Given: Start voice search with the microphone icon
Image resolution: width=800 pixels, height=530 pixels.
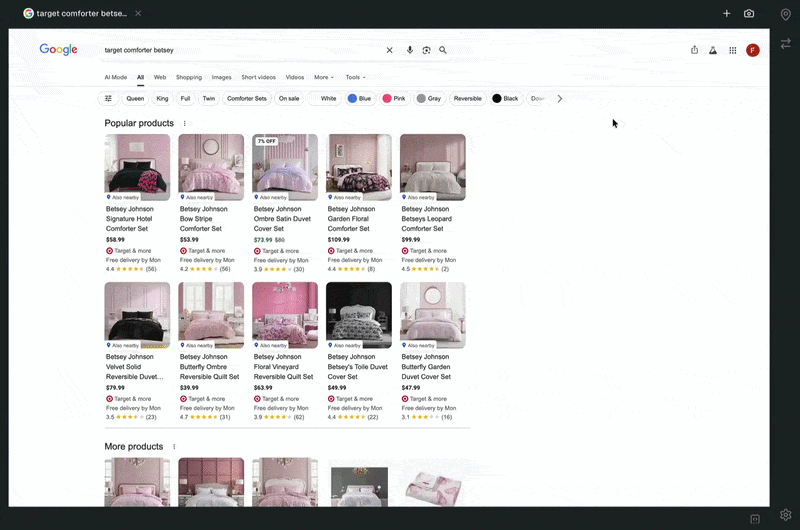Looking at the screenshot, I should (410, 50).
